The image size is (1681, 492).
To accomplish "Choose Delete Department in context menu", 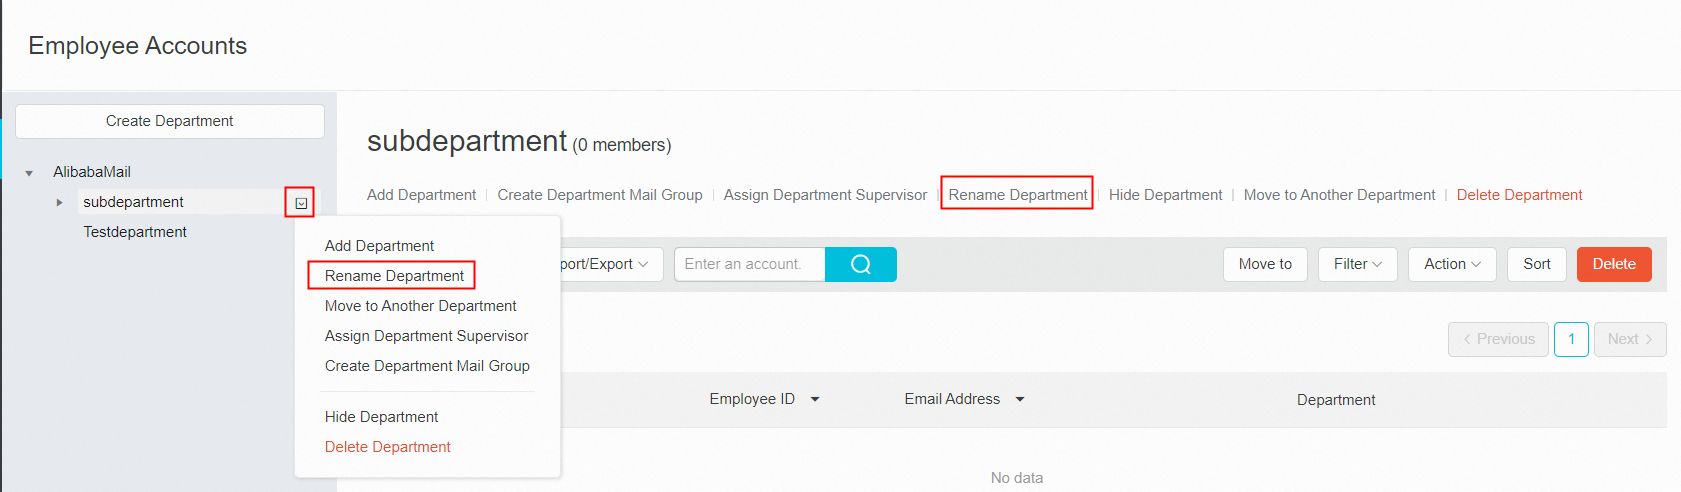I will tap(387, 447).
